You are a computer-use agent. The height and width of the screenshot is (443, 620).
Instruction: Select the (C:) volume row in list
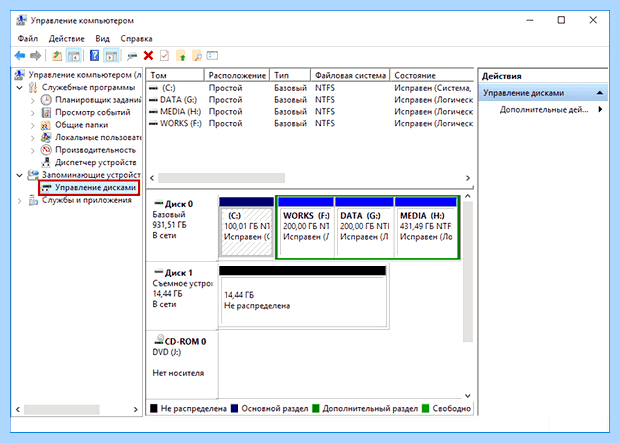pos(310,88)
